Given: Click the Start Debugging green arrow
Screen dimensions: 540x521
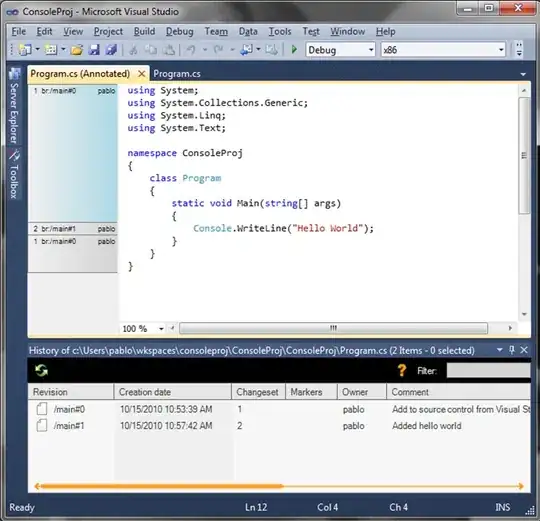Looking at the screenshot, I should click(x=294, y=50).
